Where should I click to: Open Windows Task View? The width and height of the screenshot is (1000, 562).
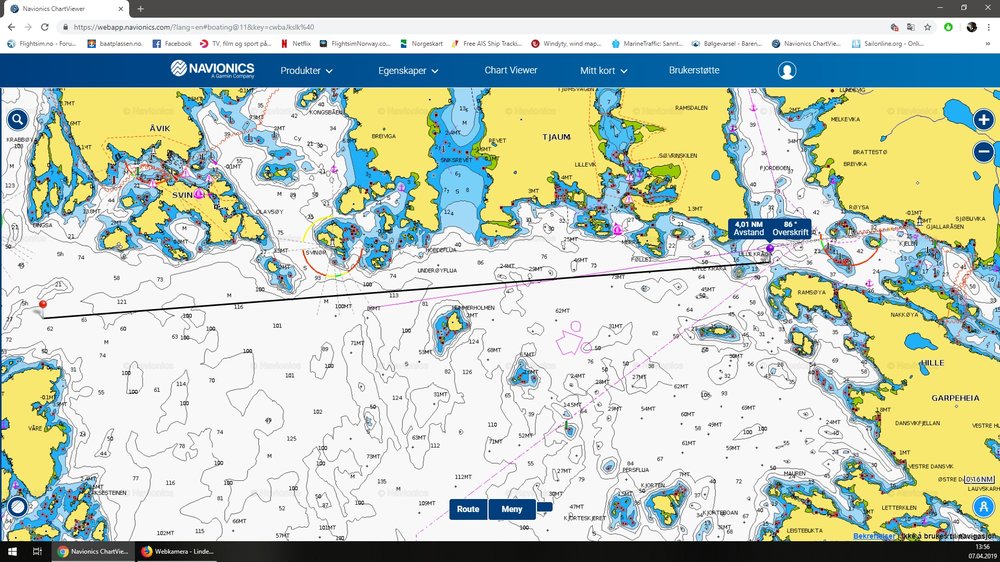37,551
